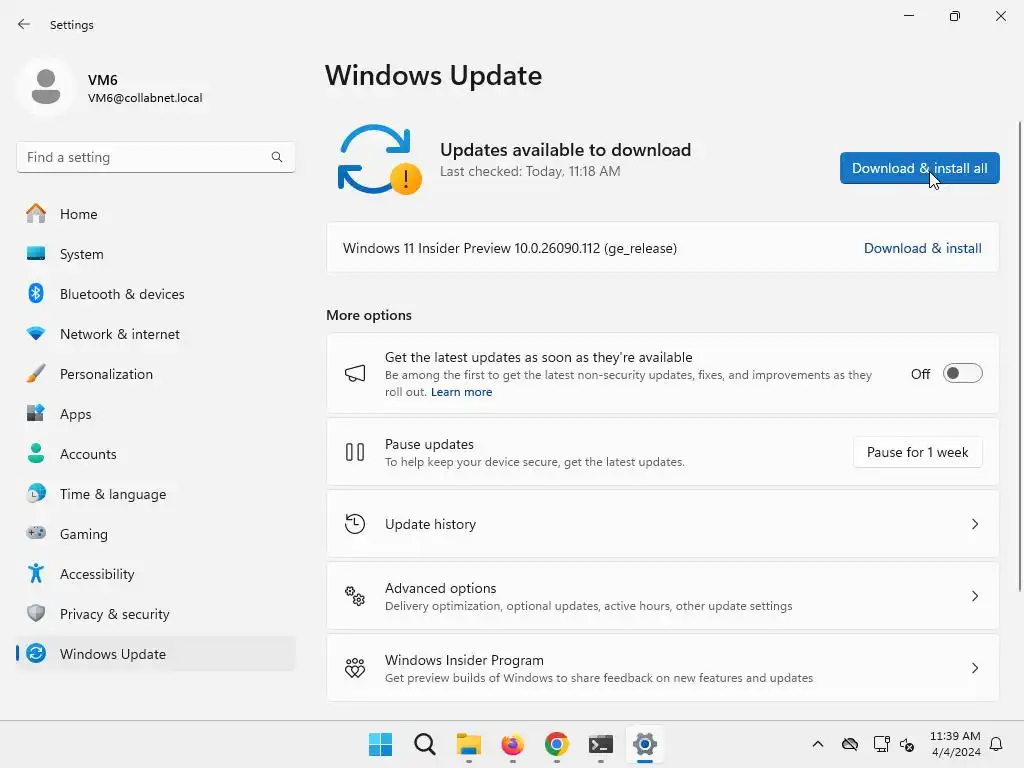Click the Bluetooth icon in sidebar

point(36,293)
